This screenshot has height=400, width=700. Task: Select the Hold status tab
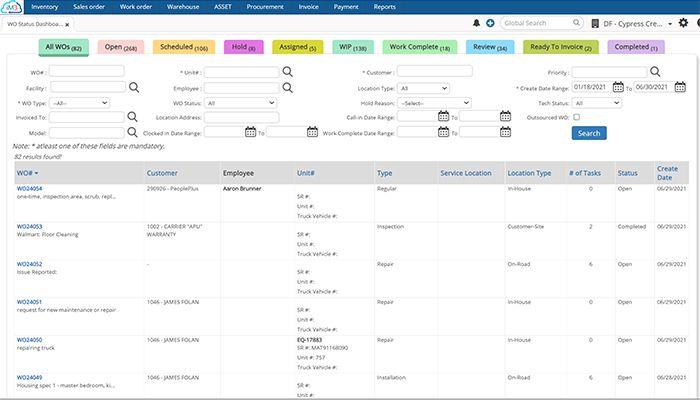244,47
